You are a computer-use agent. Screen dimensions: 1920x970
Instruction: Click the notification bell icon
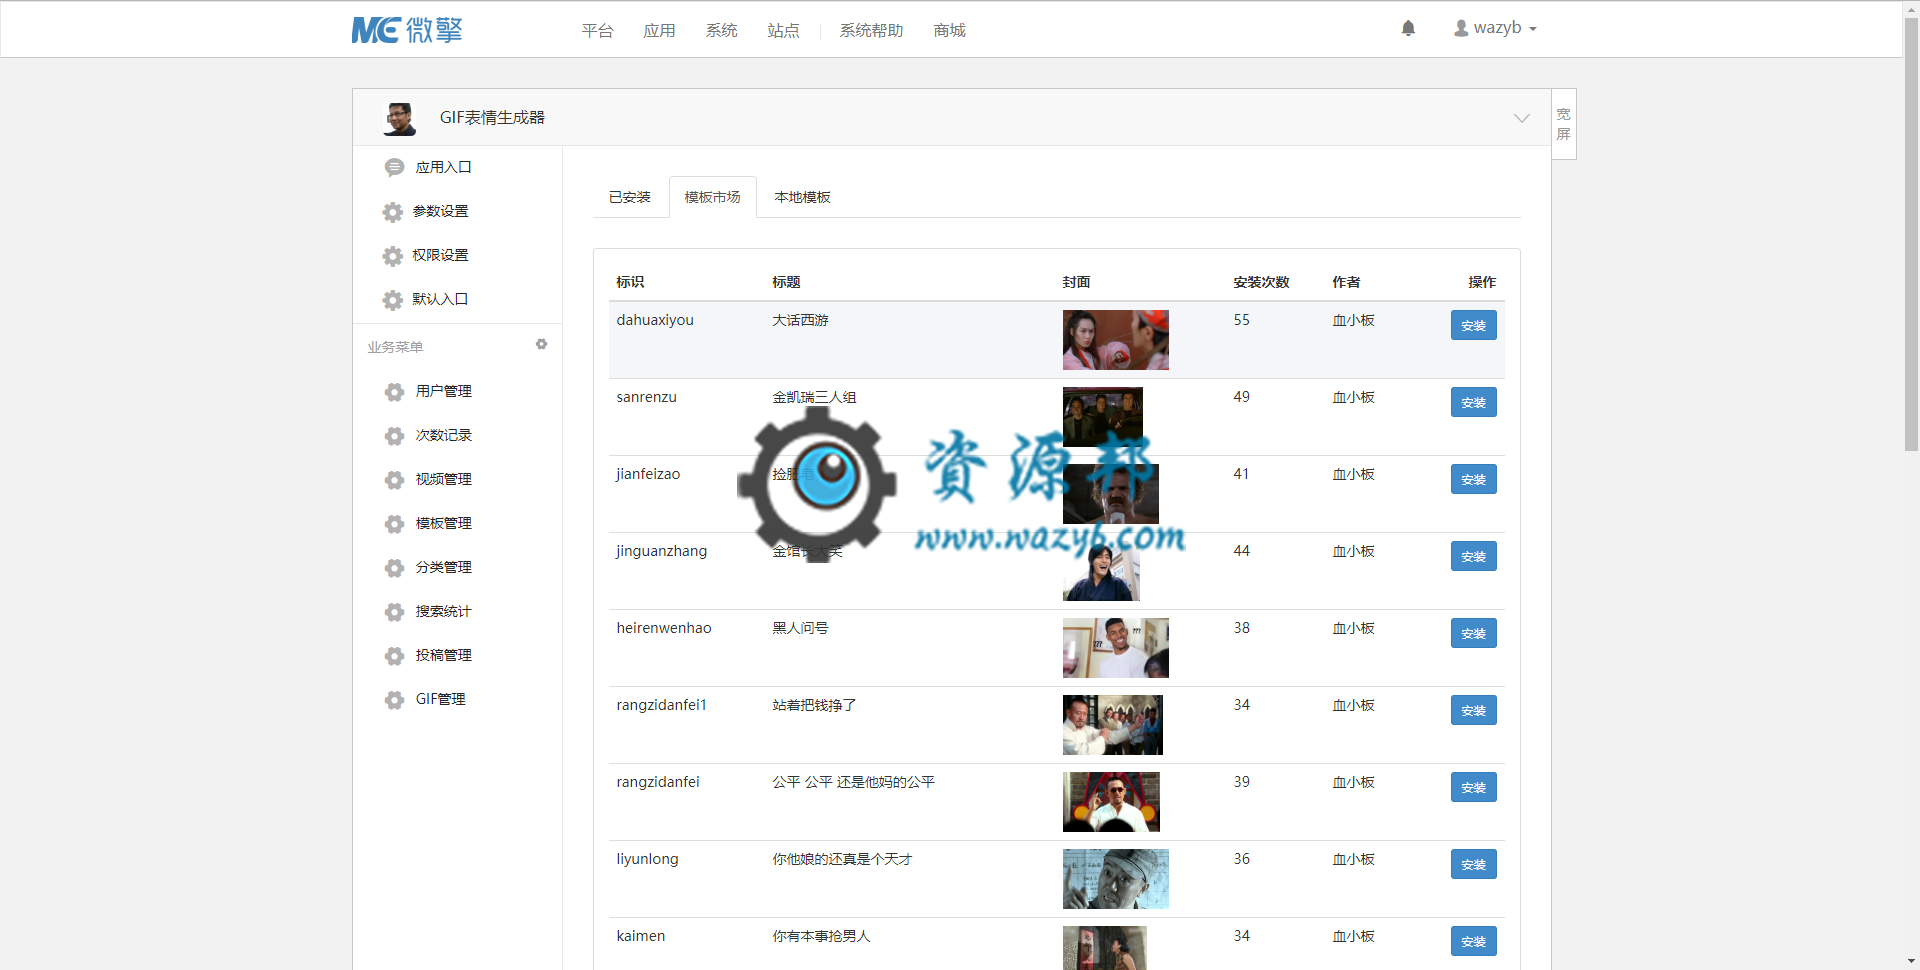pos(1408,29)
